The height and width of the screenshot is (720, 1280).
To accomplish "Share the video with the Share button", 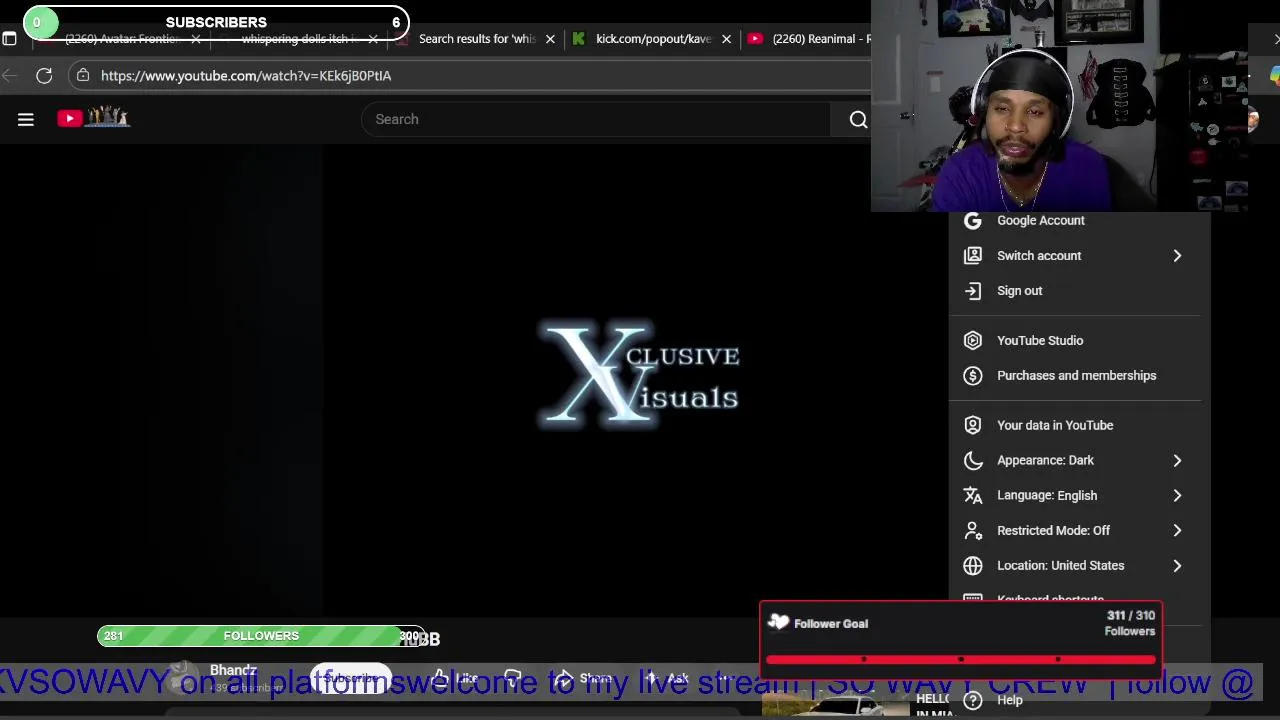I will point(584,678).
